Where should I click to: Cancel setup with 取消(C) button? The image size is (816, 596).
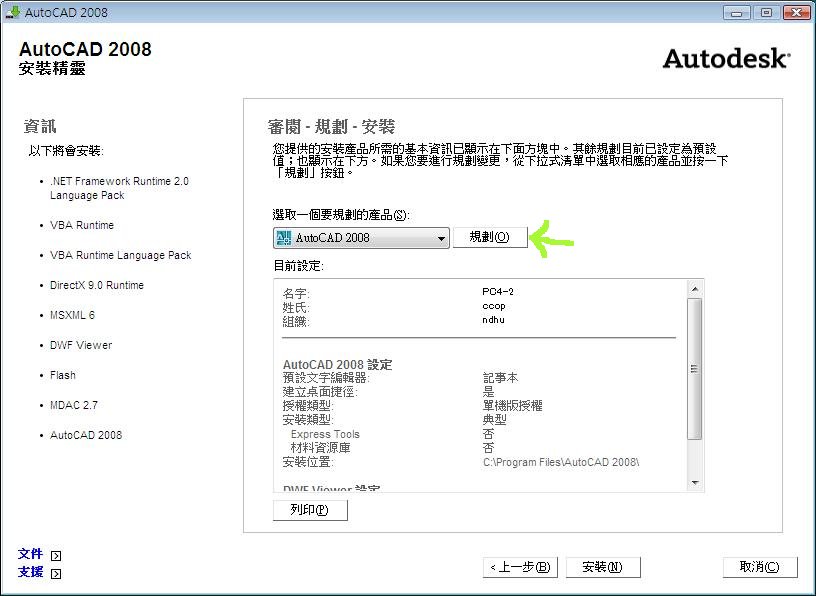point(760,567)
